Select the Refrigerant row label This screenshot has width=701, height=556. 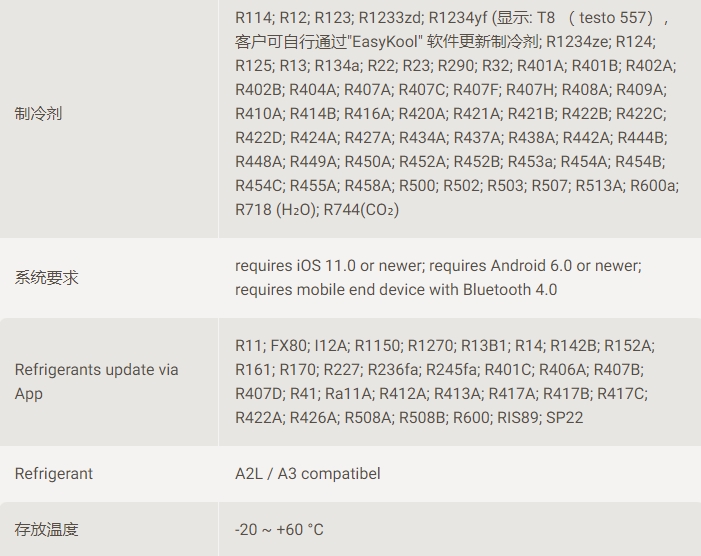pos(54,473)
